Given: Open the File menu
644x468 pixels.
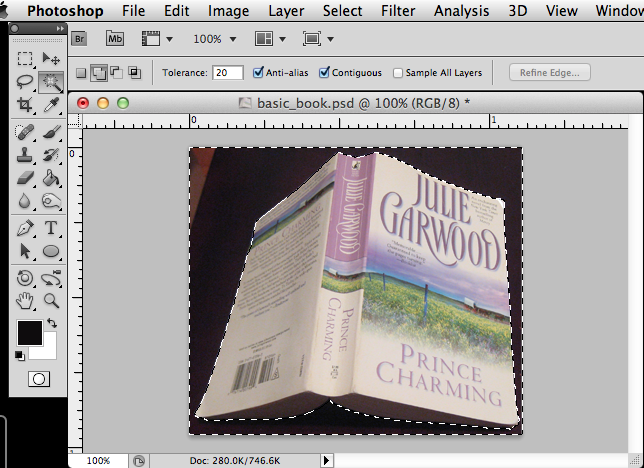Looking at the screenshot, I should [x=133, y=11].
